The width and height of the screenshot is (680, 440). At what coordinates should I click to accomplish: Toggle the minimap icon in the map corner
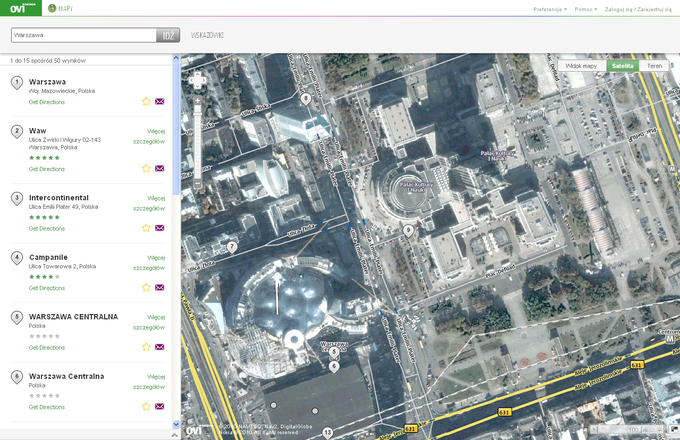tap(673, 429)
